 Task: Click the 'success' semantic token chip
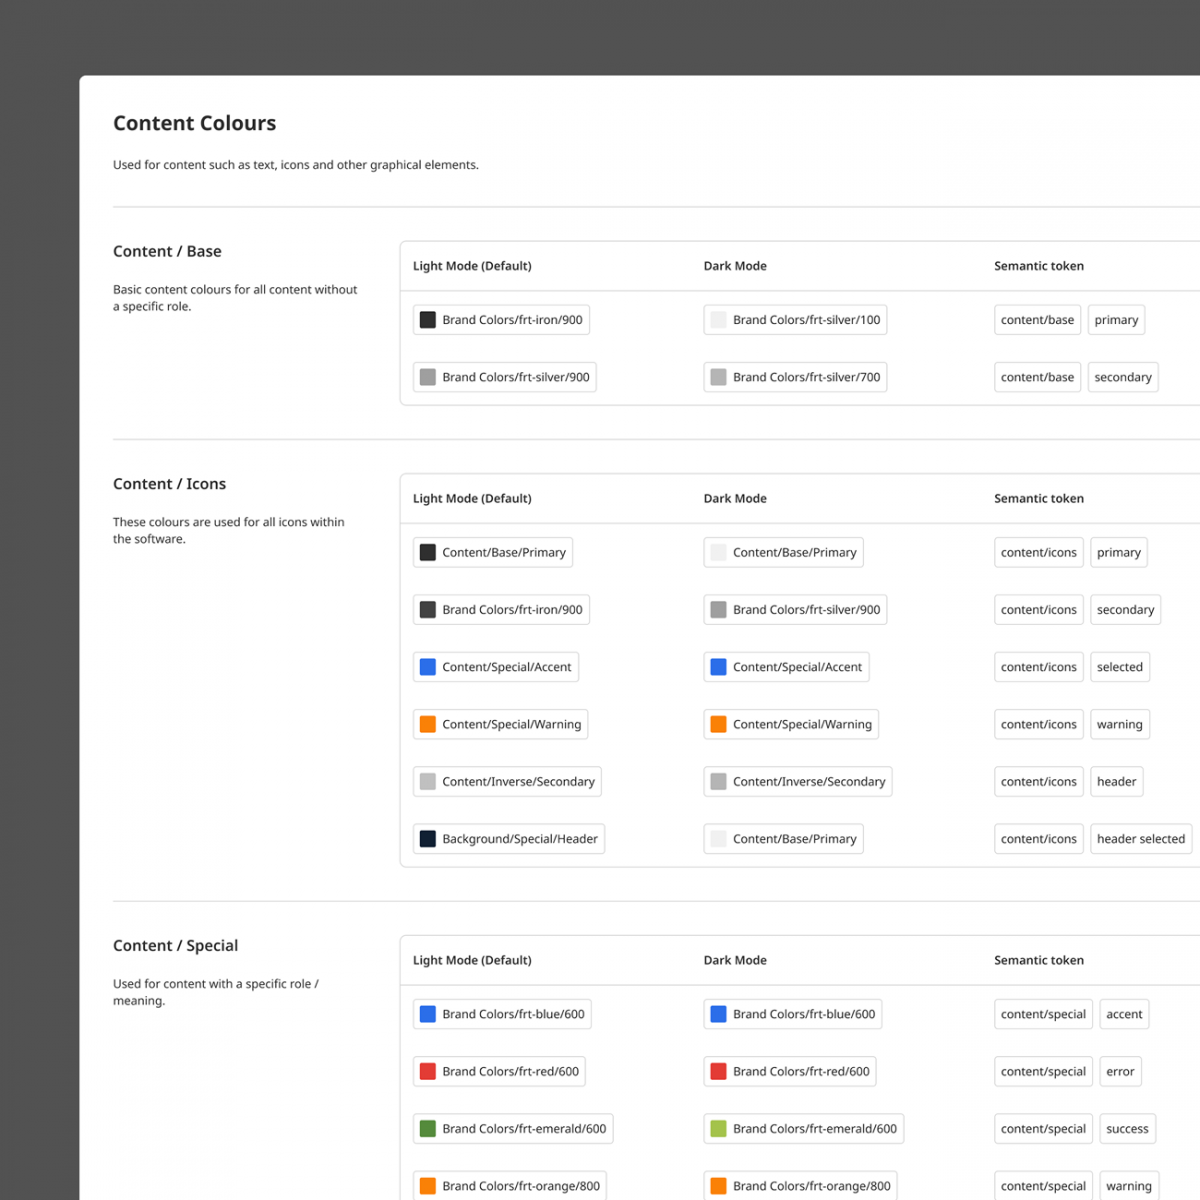pyautogui.click(x=1127, y=1129)
